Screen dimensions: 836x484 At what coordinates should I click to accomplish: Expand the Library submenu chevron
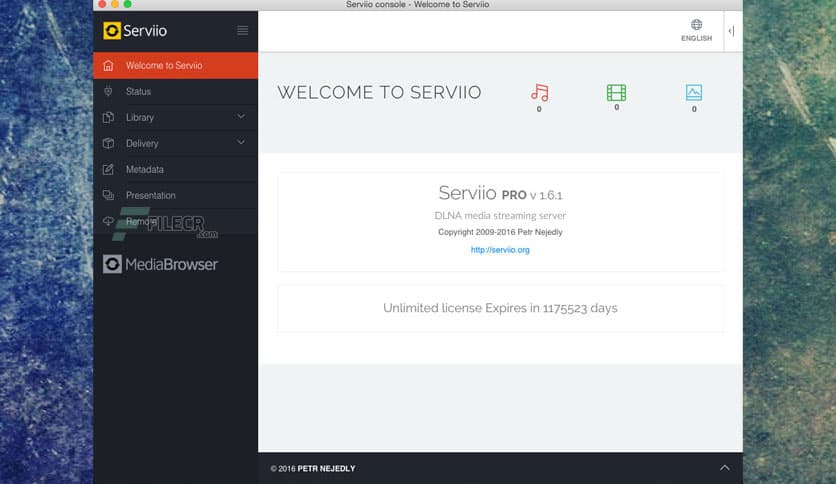241,116
